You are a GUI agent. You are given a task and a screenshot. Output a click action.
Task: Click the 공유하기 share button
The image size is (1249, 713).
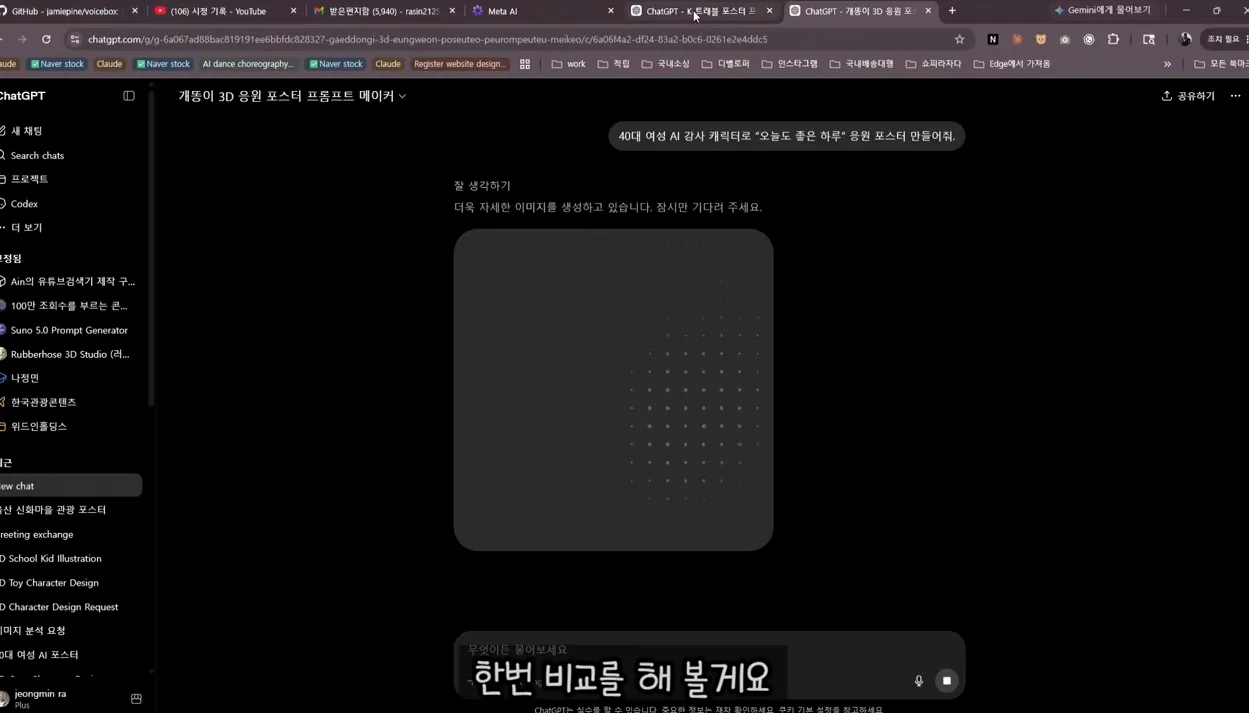1188,96
